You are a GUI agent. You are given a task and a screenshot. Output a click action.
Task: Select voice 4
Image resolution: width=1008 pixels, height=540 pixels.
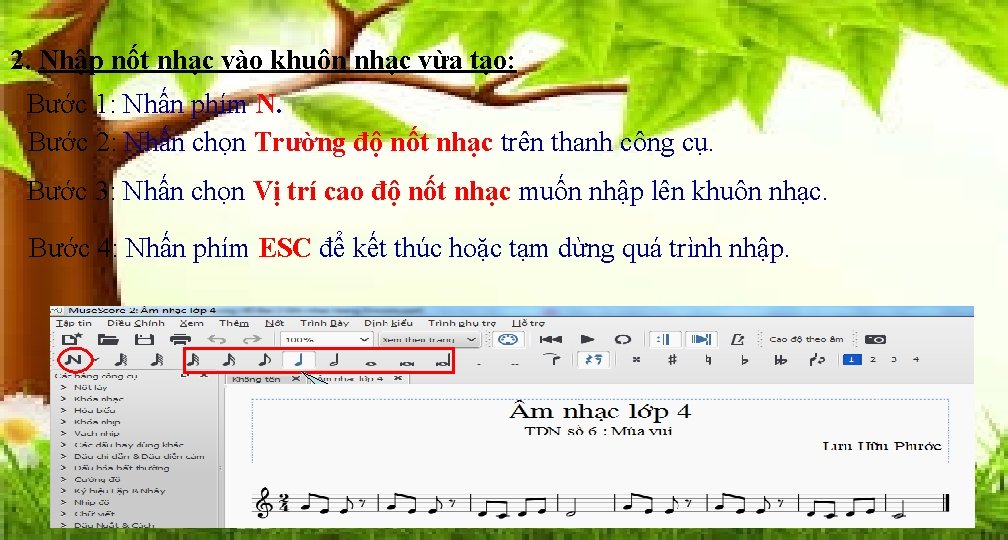916,359
